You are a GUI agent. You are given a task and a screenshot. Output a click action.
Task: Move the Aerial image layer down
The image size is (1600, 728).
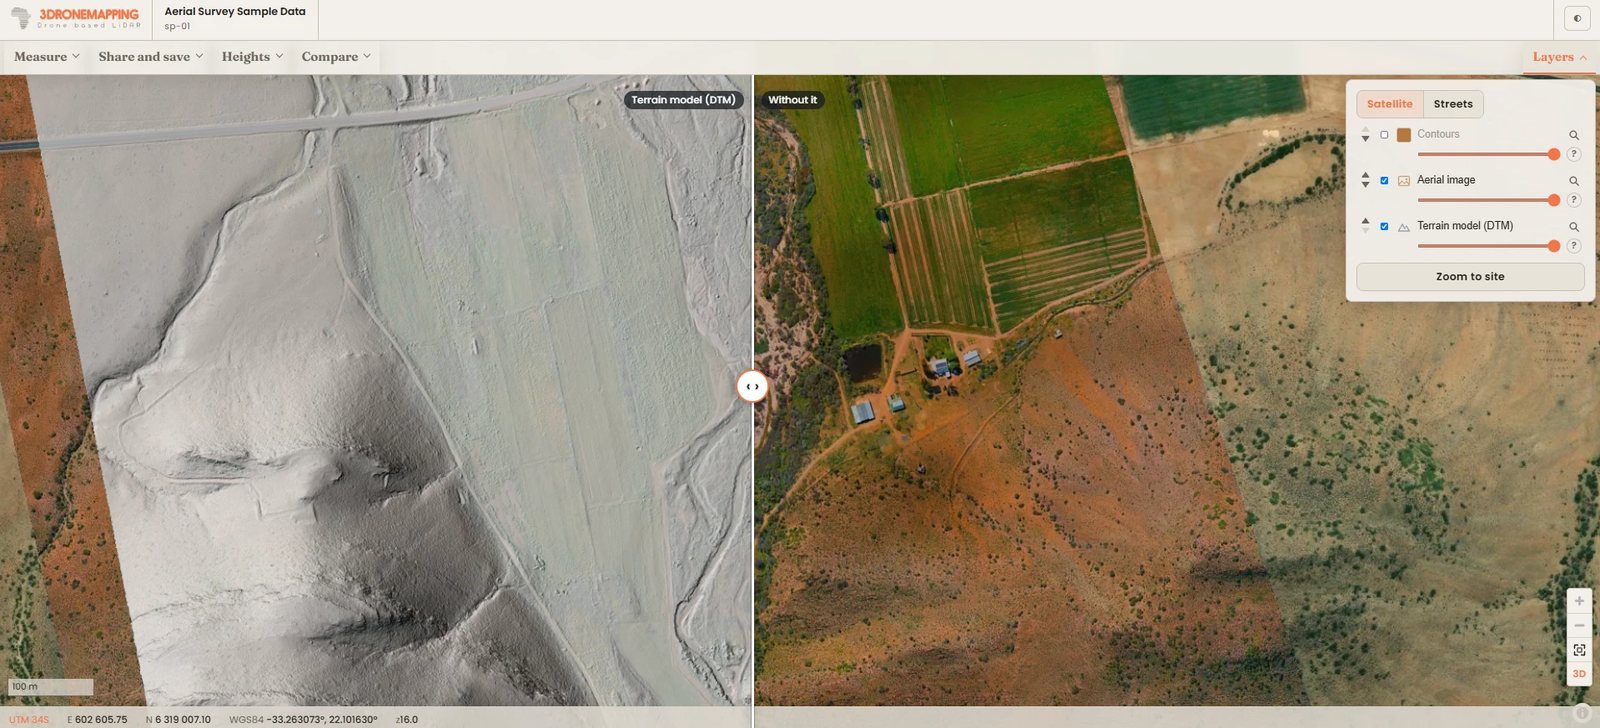[1366, 185]
